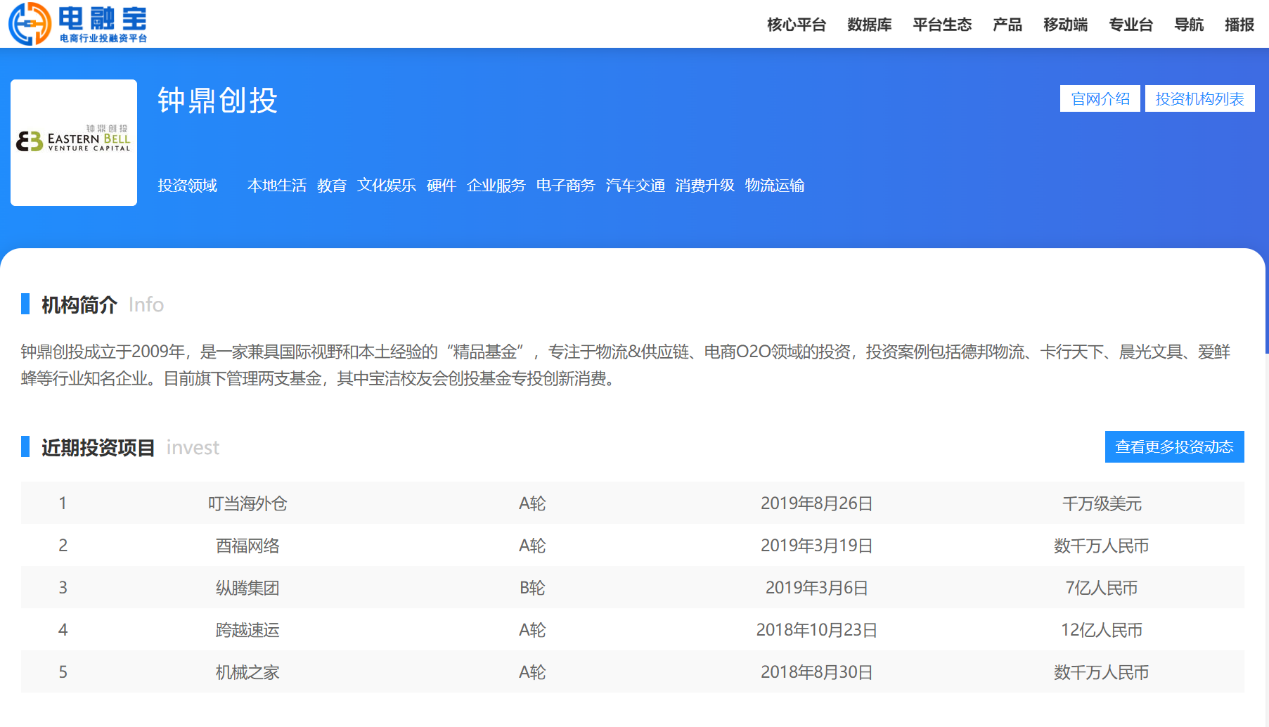Go to 移动端 in the navigation bar
Image resolution: width=1269 pixels, height=727 pixels.
(x=1065, y=25)
